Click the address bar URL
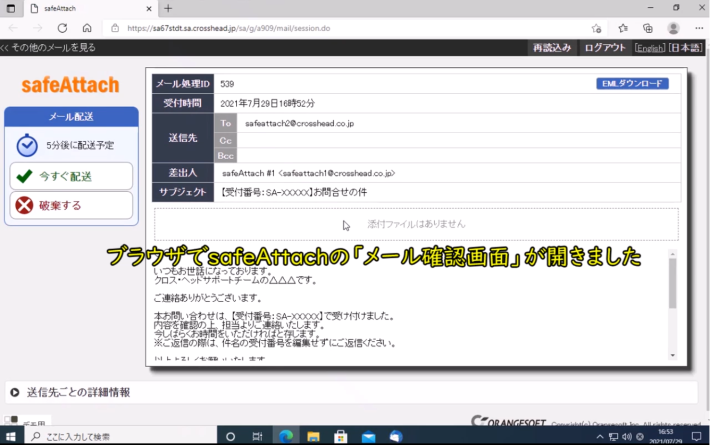The width and height of the screenshot is (710, 445). click(x=229, y=28)
